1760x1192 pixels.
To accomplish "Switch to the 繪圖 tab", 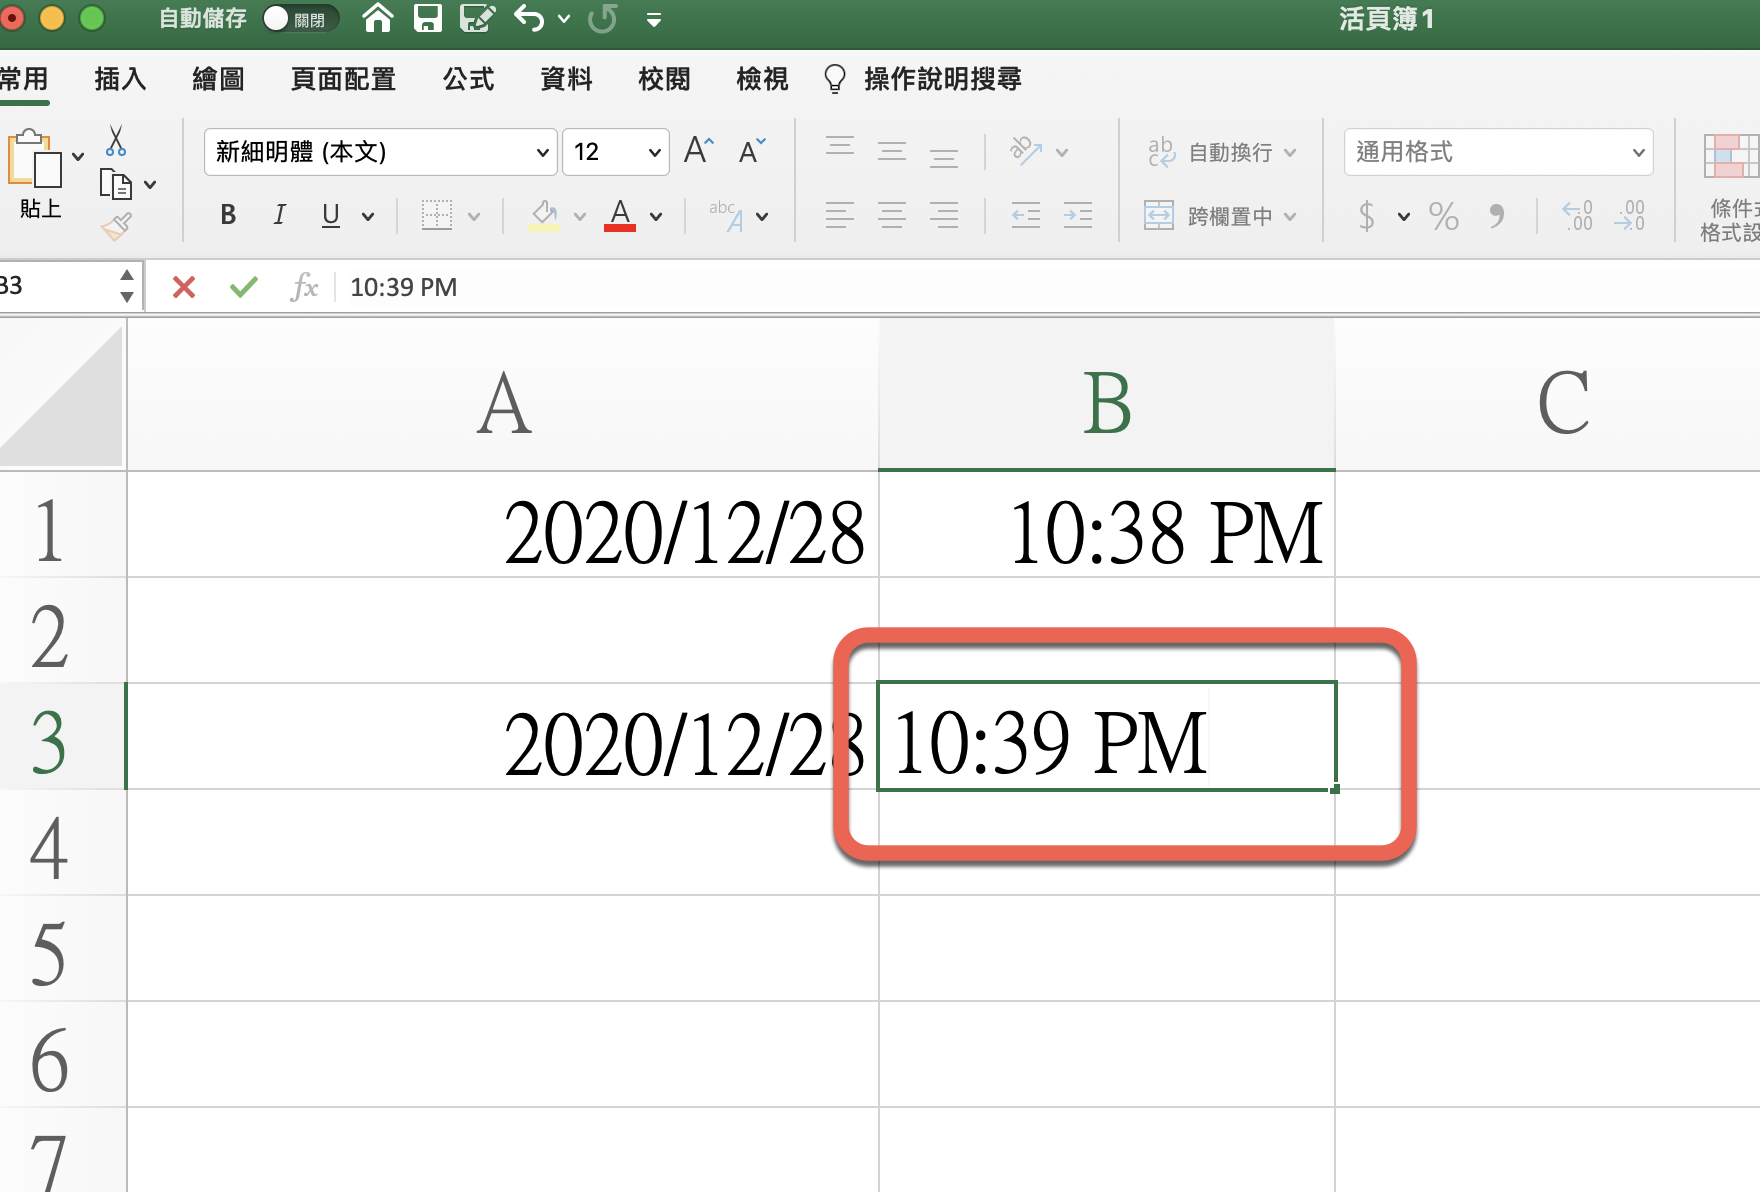I will 218,79.
